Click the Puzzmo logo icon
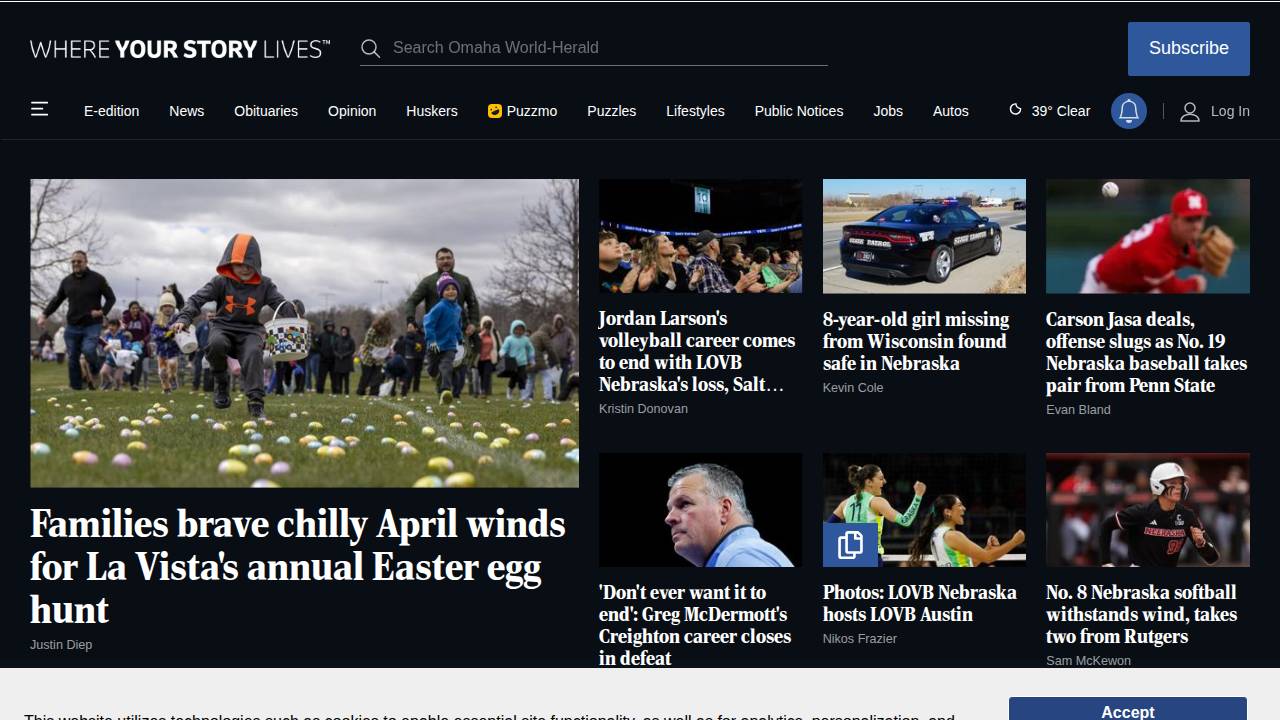 click(495, 111)
